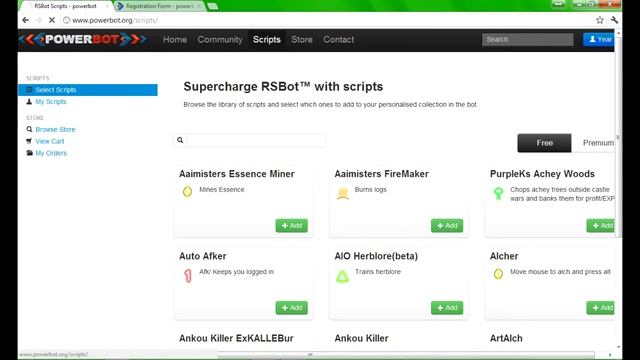Click the PurpleKs Achey Woods script icon
The image size is (640, 360).
498,193
